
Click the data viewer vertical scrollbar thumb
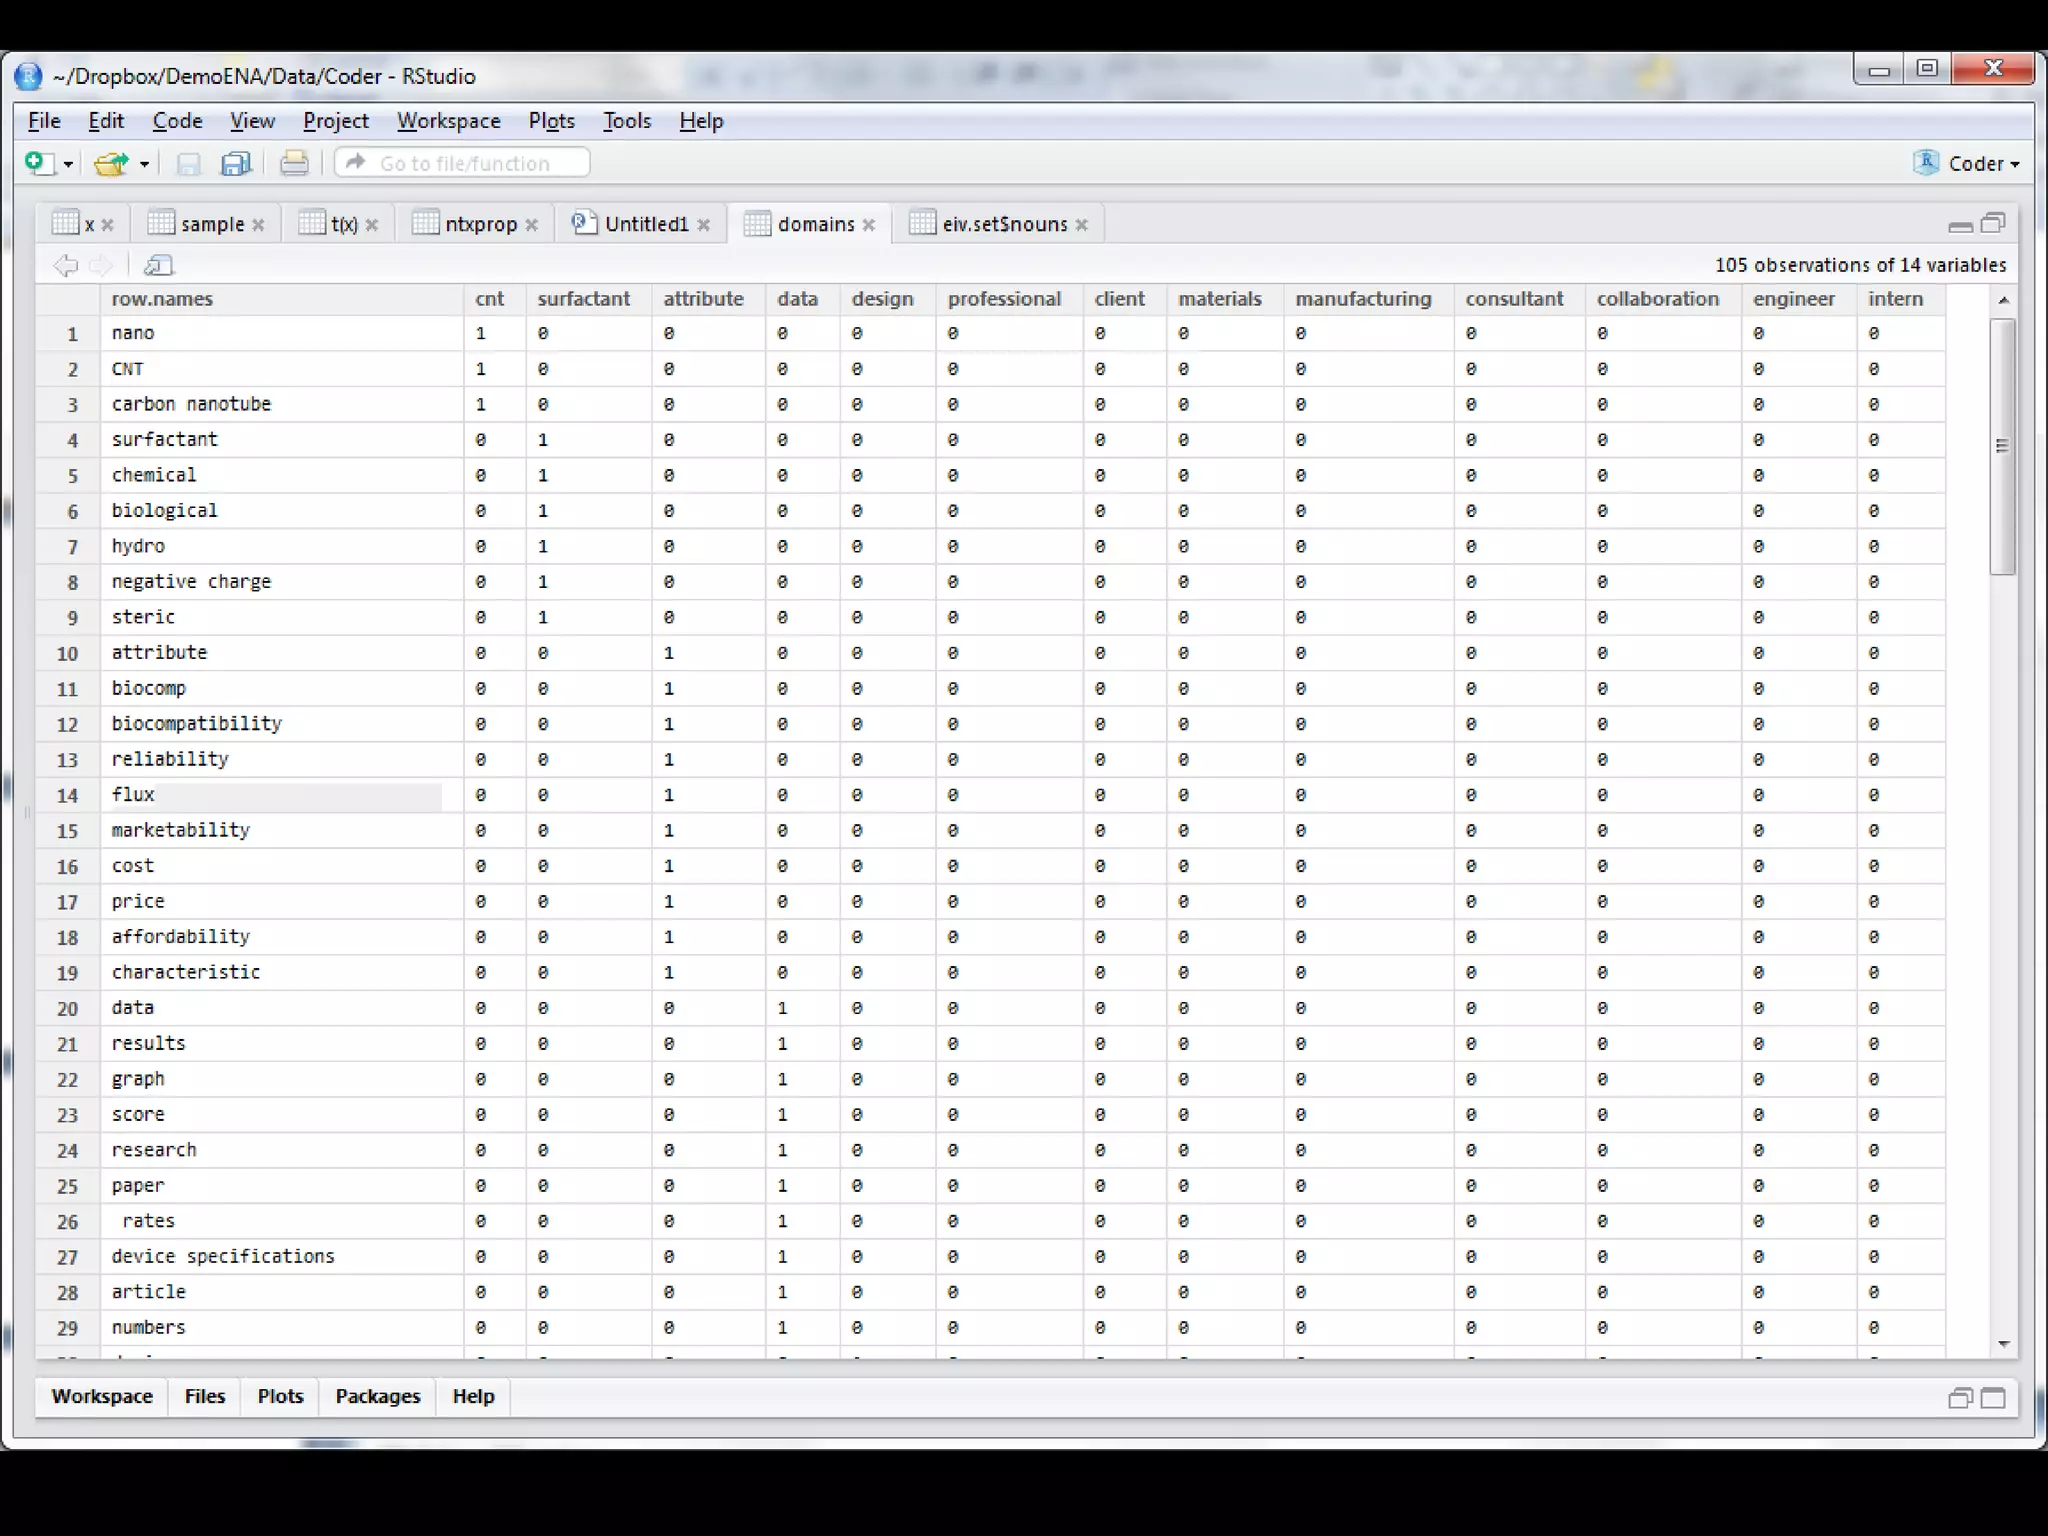[x=2001, y=445]
